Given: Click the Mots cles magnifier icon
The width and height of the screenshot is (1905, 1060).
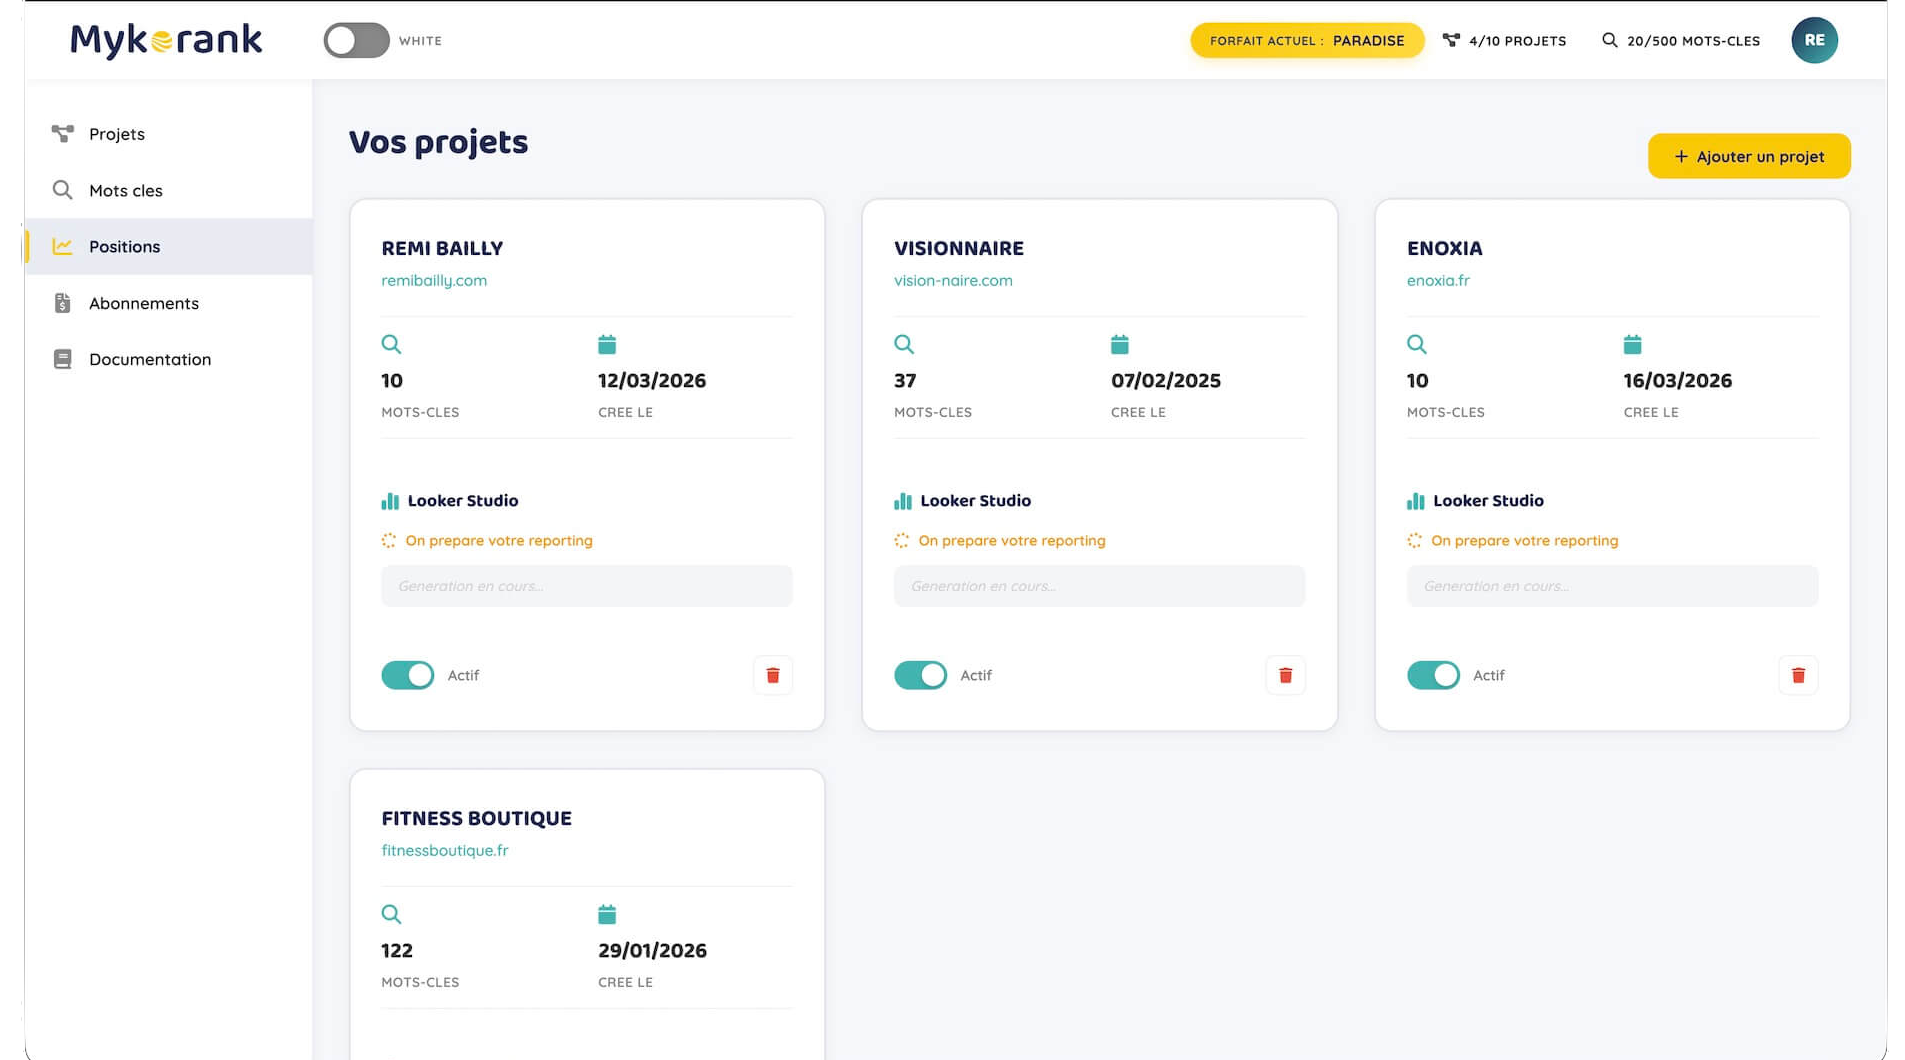Looking at the screenshot, I should (62, 190).
